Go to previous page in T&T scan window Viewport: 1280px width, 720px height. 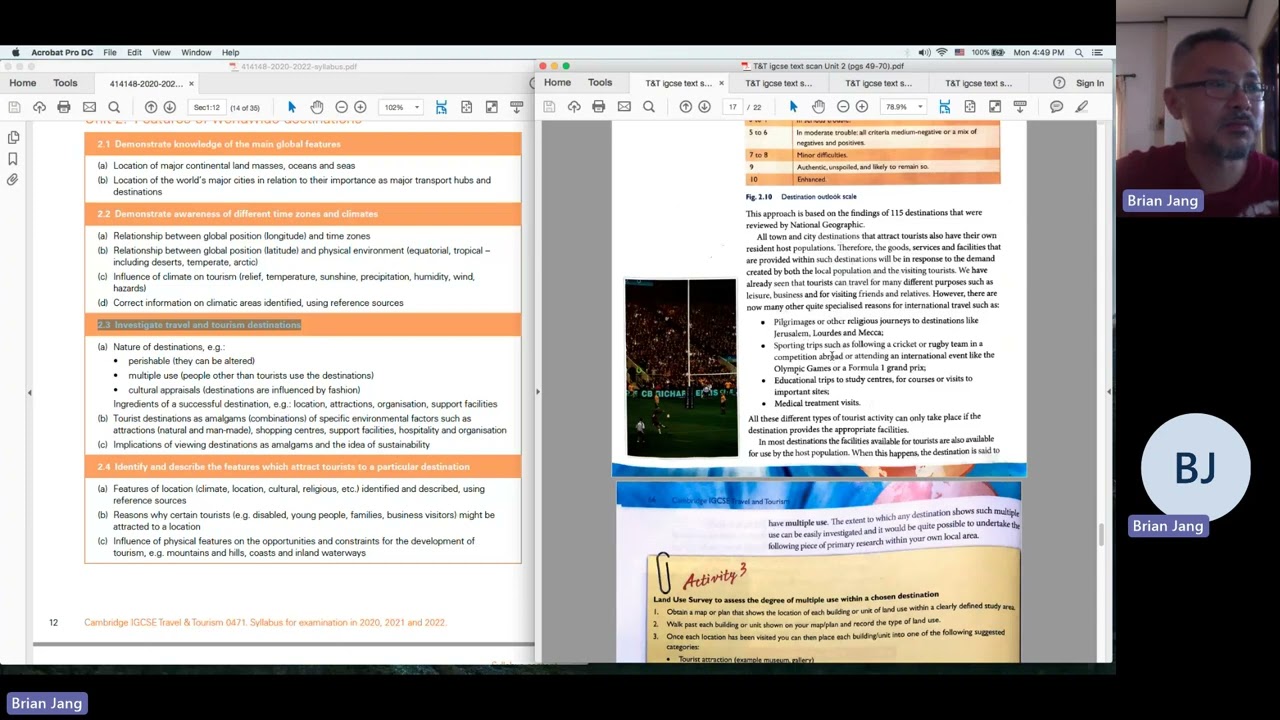(x=686, y=107)
